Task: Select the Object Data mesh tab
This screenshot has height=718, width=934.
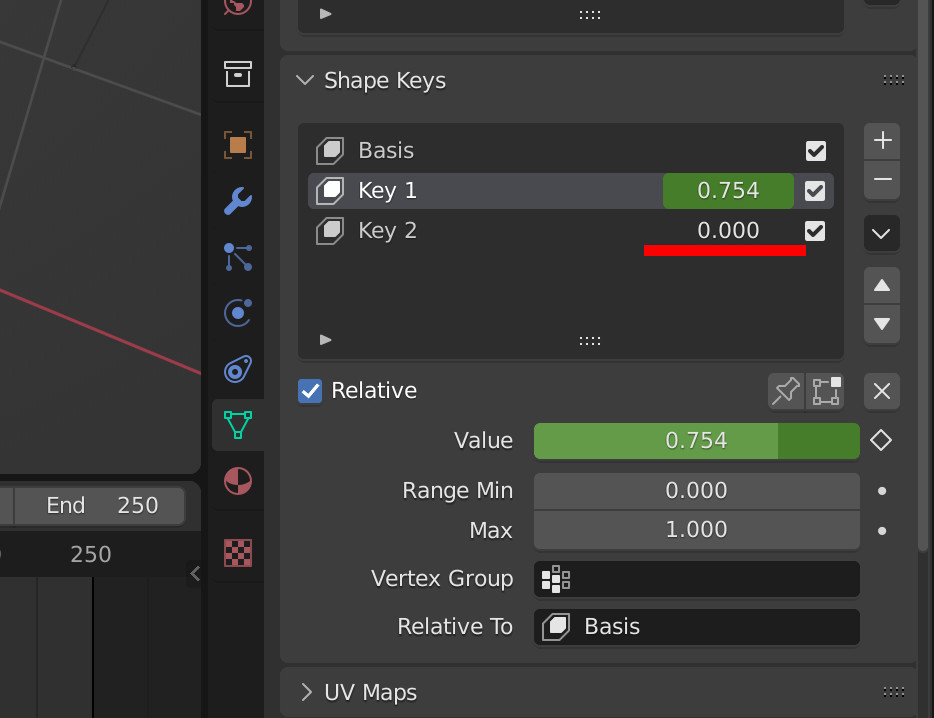Action: click(x=238, y=425)
